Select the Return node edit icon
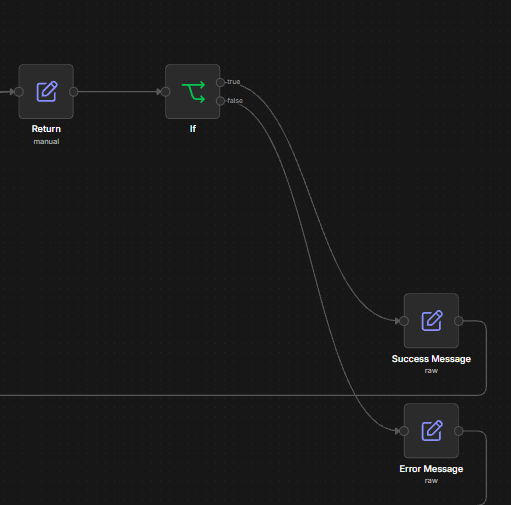 (x=47, y=91)
